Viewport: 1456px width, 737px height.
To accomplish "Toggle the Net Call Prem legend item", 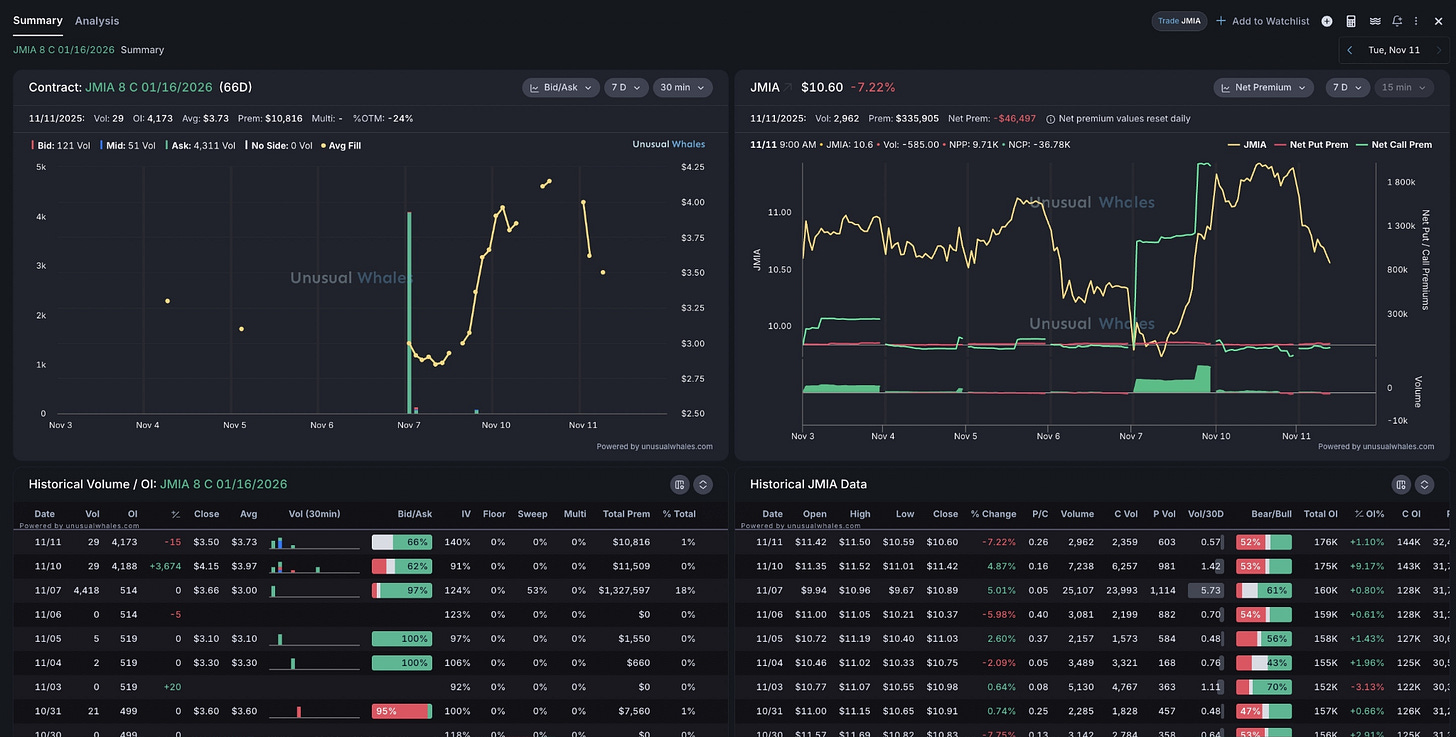I will coord(1392,144).
